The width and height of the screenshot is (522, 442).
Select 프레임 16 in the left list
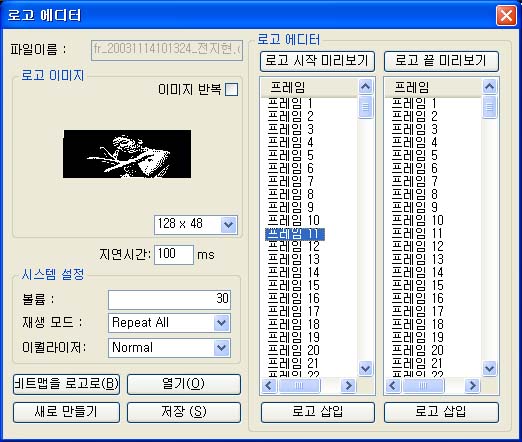click(294, 298)
